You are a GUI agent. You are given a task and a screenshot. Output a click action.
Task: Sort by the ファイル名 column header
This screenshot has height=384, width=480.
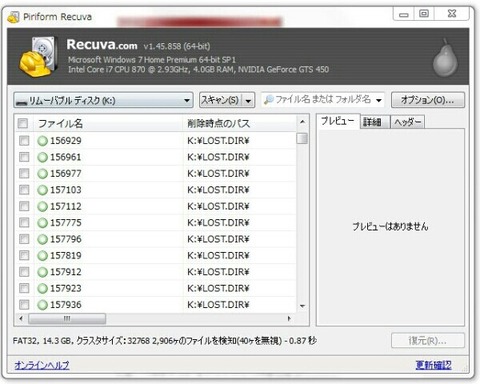coord(108,124)
